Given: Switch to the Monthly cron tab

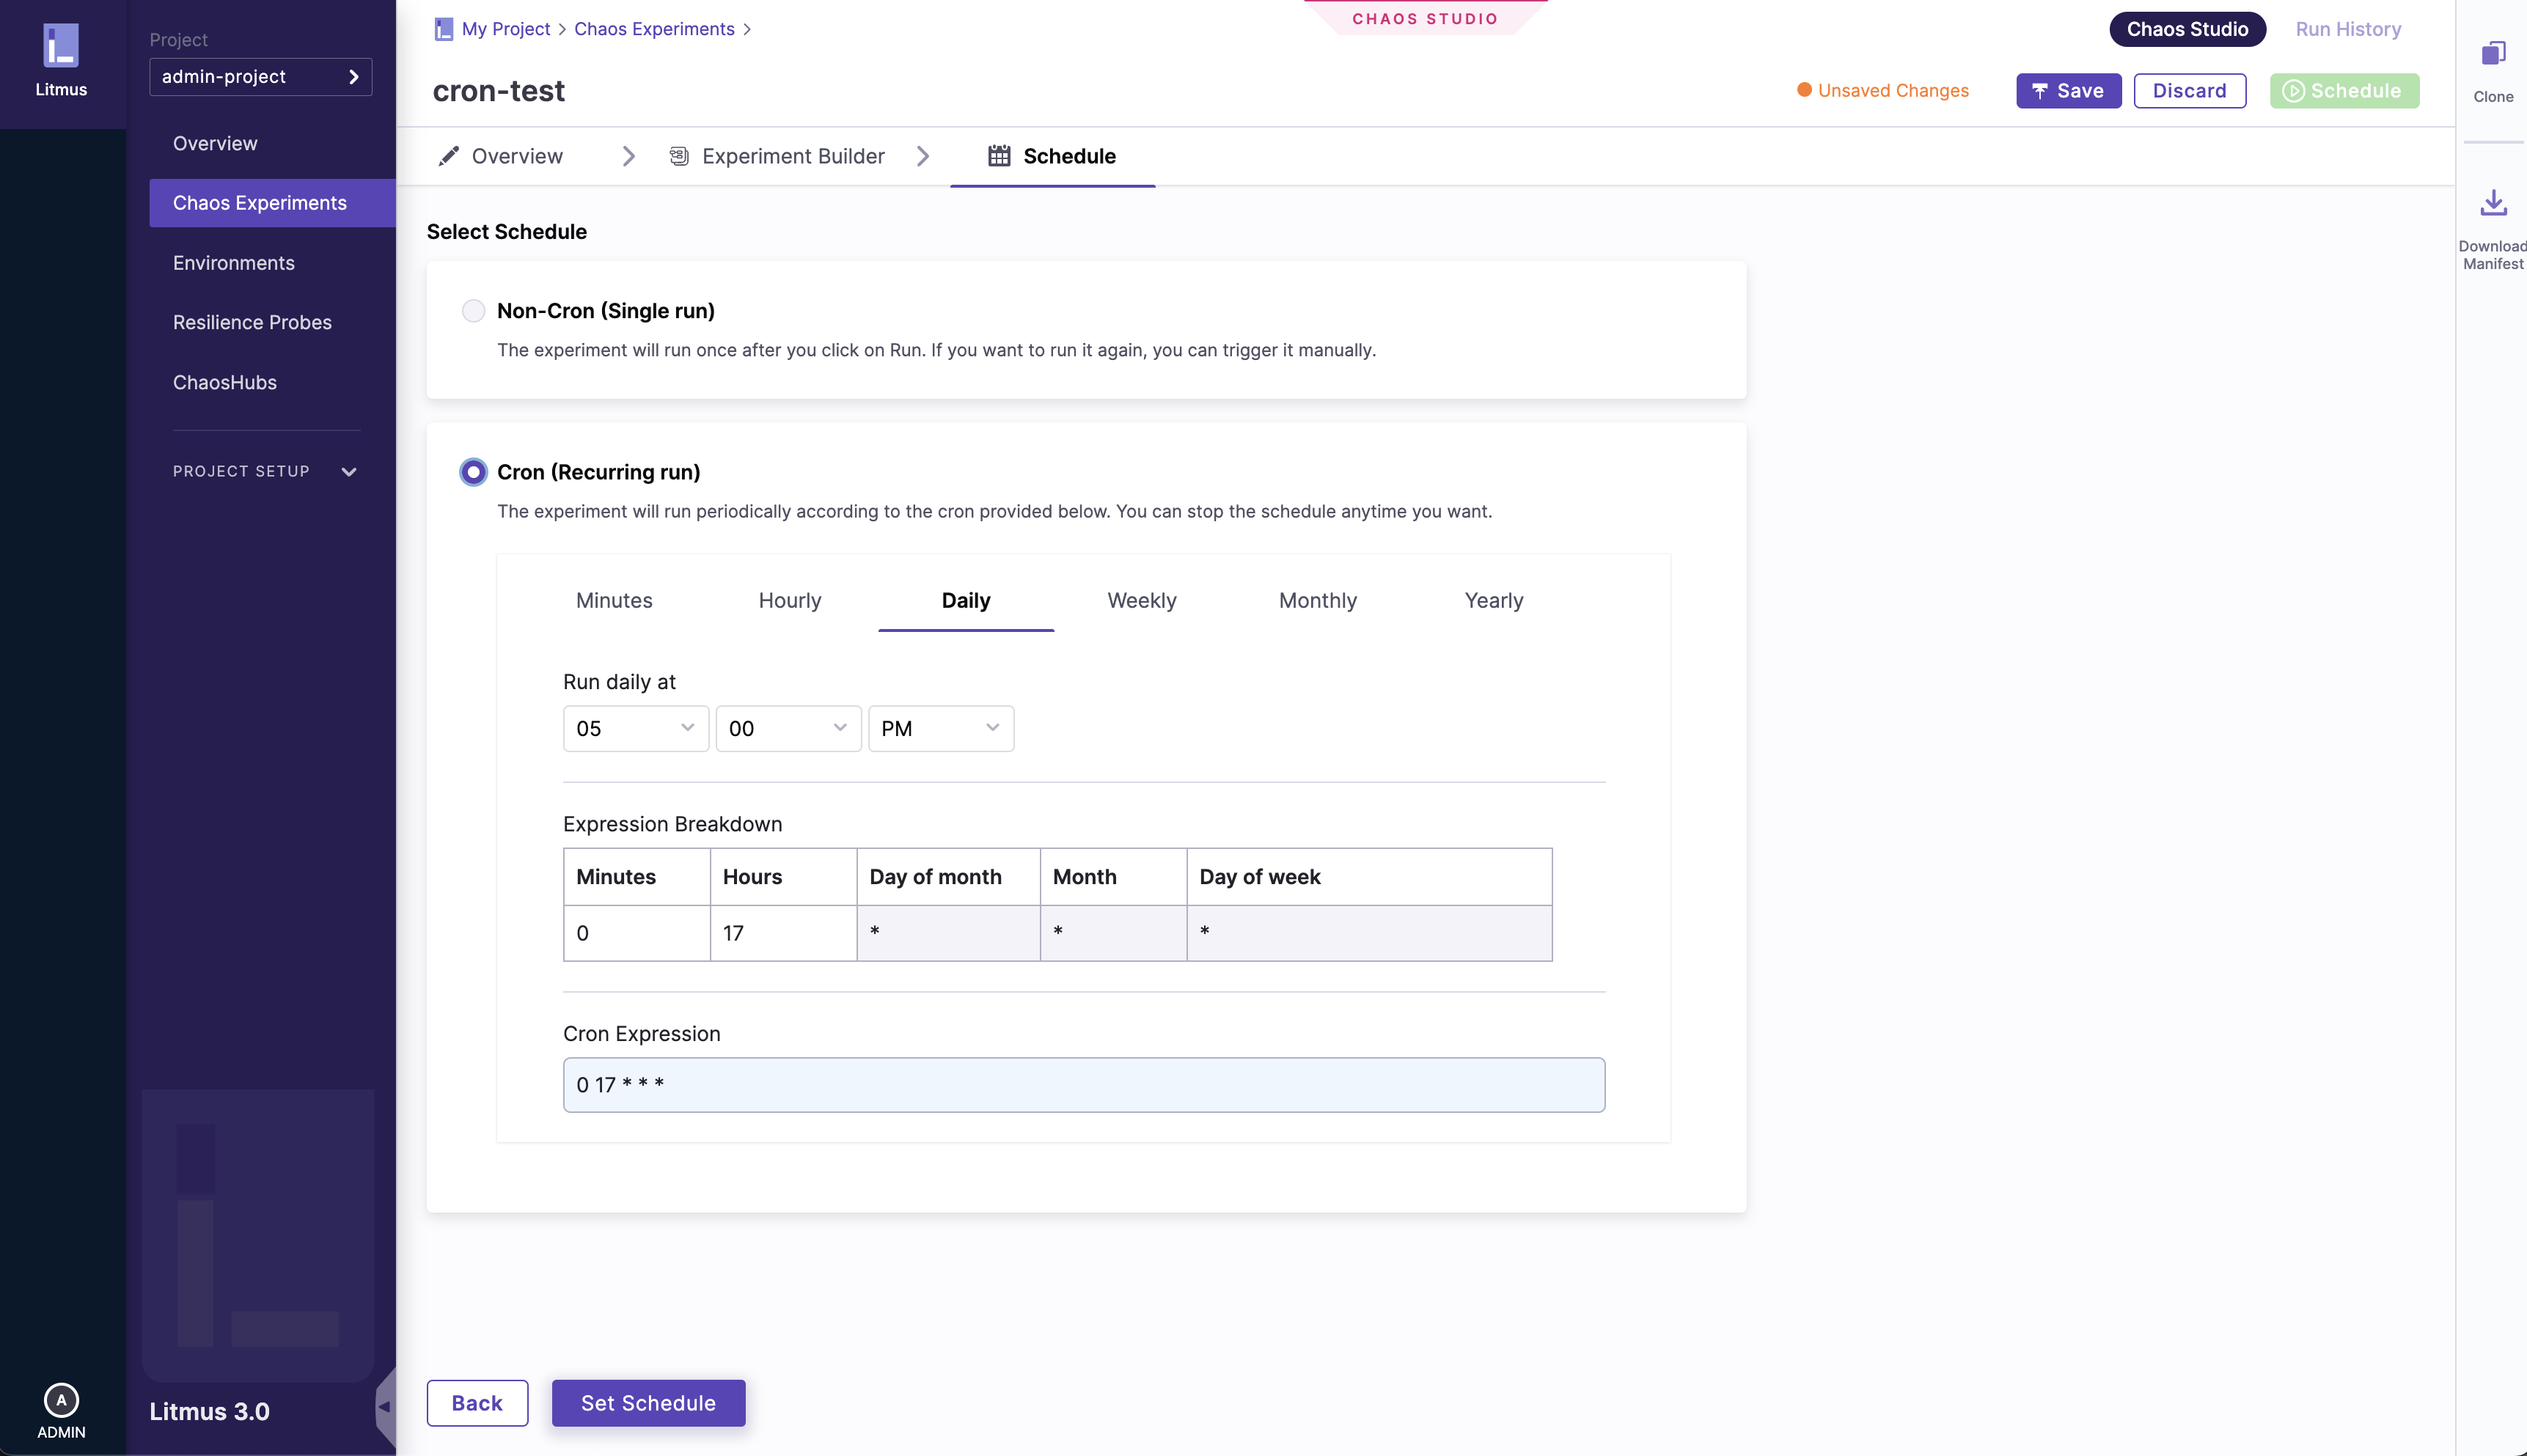Looking at the screenshot, I should (x=1317, y=600).
